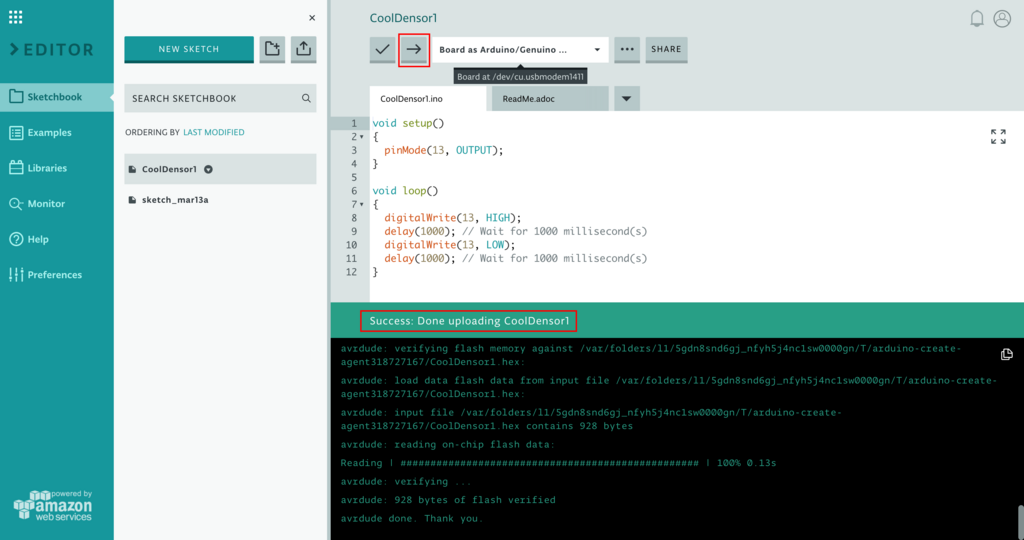Open the Arduino apps grid menu
The image size is (1024, 540).
coord(16,17)
